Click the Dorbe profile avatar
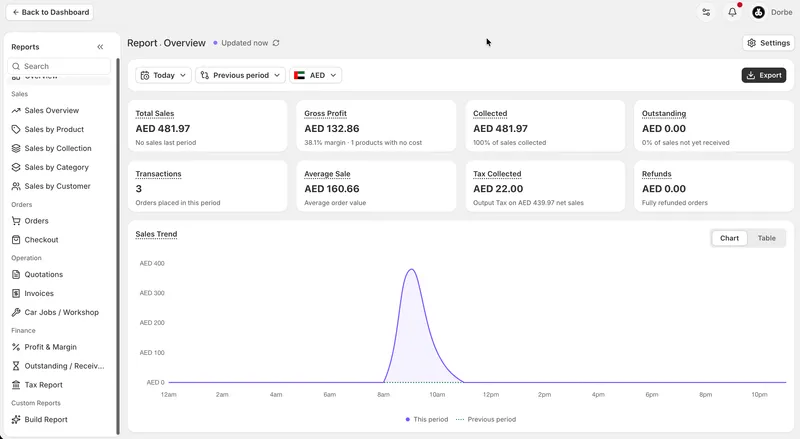Viewport: 800px width, 439px height. tap(758, 12)
